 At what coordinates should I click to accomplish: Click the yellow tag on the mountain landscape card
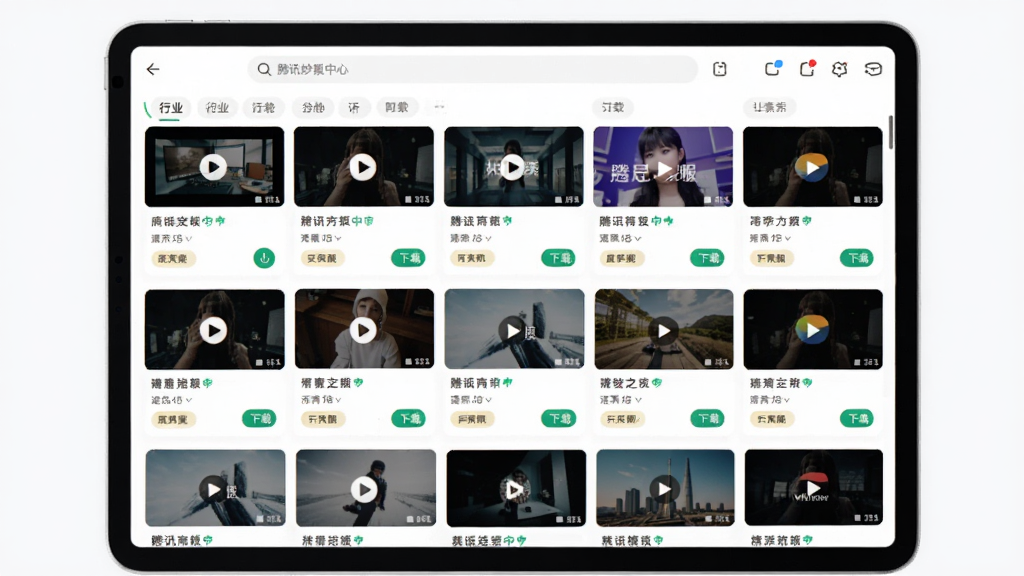[622, 419]
